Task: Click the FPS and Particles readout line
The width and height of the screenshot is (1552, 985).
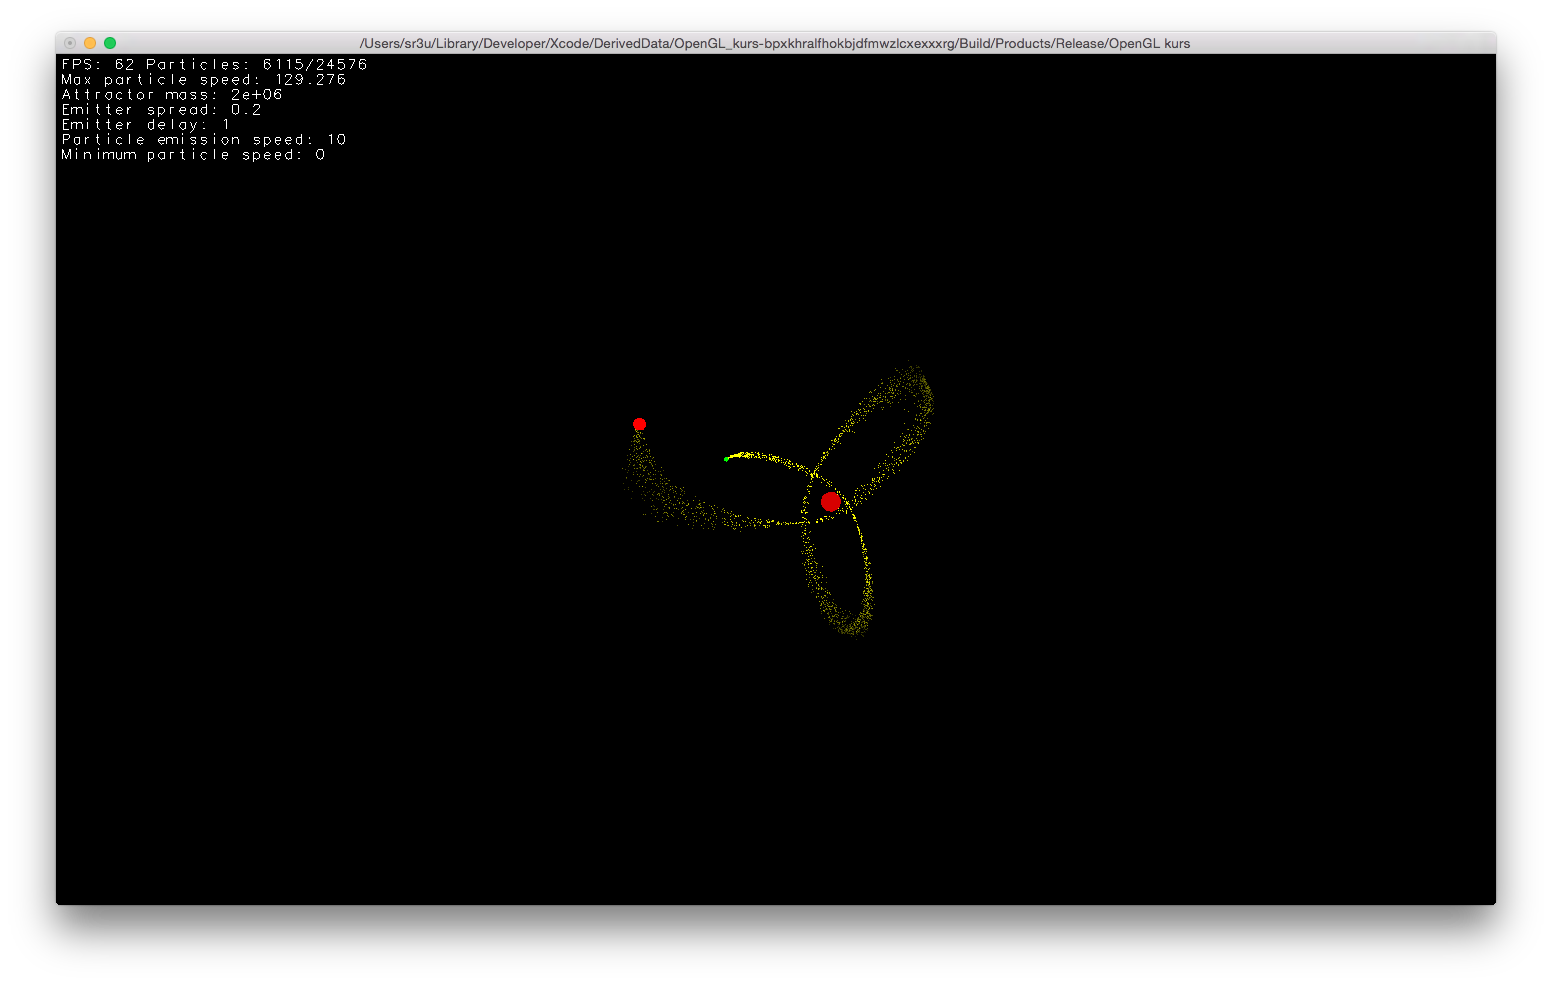Action: point(214,64)
